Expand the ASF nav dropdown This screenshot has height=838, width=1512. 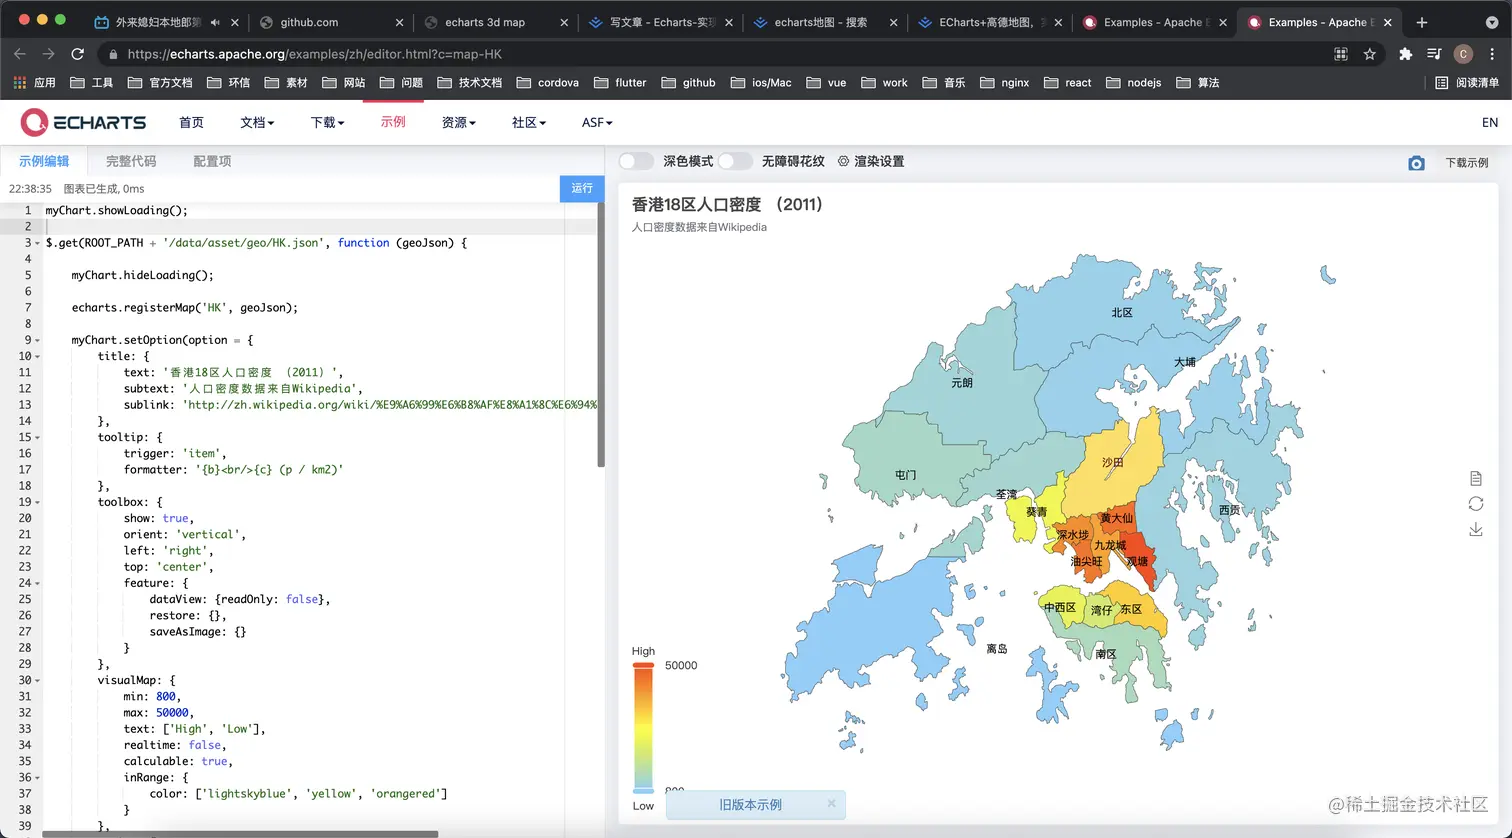[x=597, y=122]
